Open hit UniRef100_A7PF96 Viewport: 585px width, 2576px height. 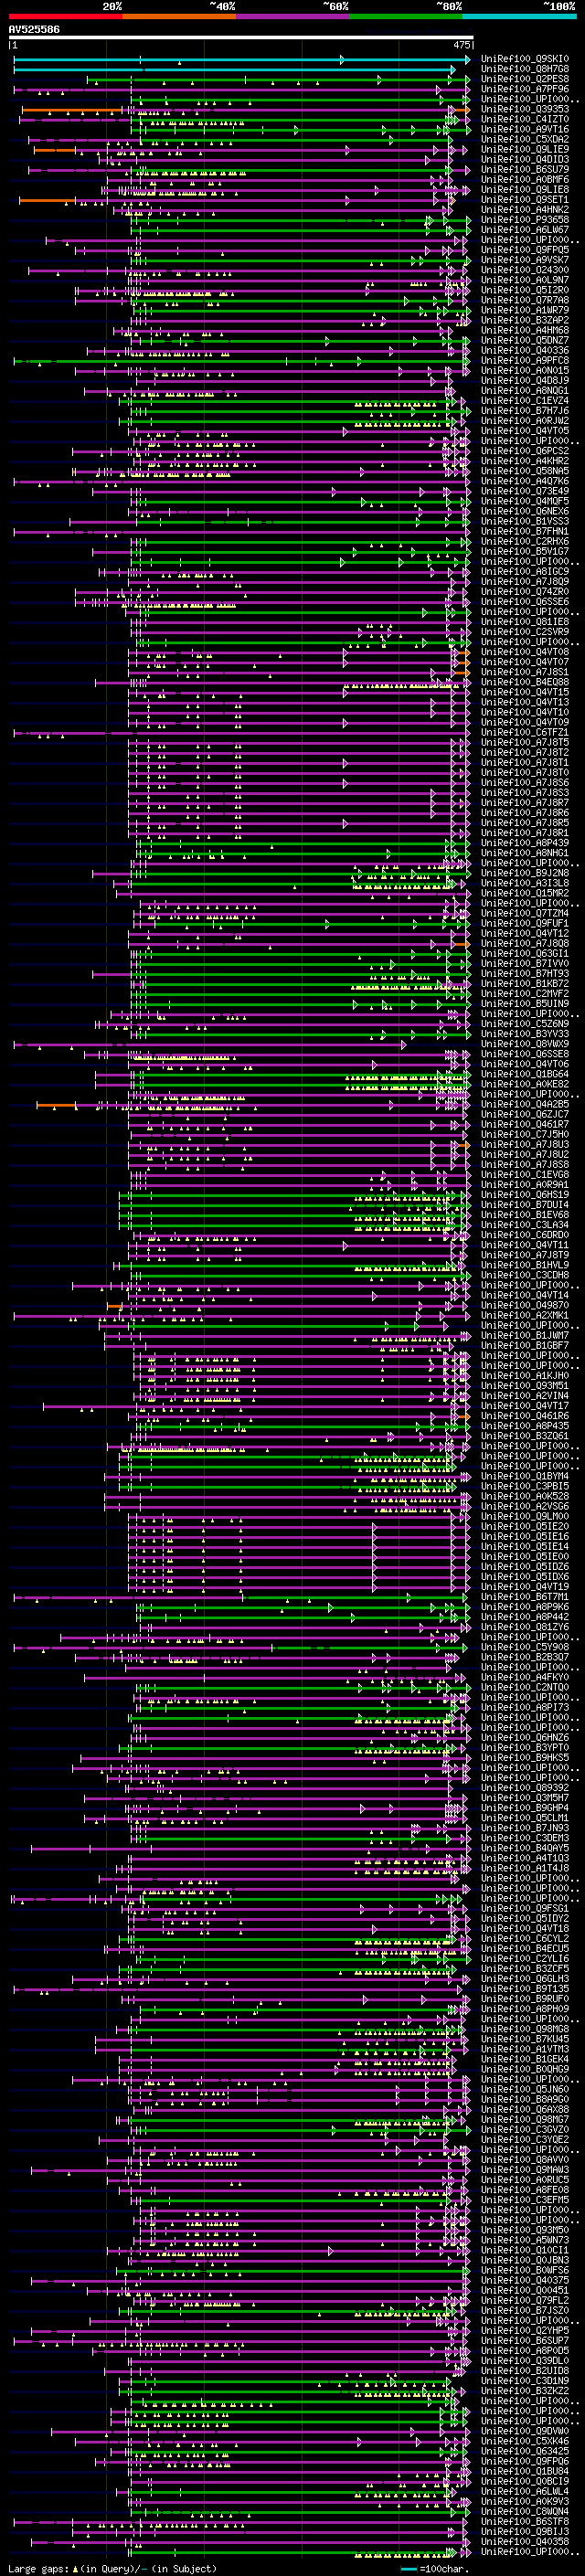click(525, 89)
